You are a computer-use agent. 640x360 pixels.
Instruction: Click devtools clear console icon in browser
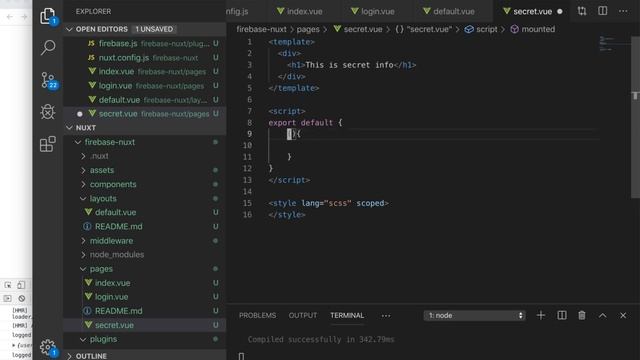point(22,298)
